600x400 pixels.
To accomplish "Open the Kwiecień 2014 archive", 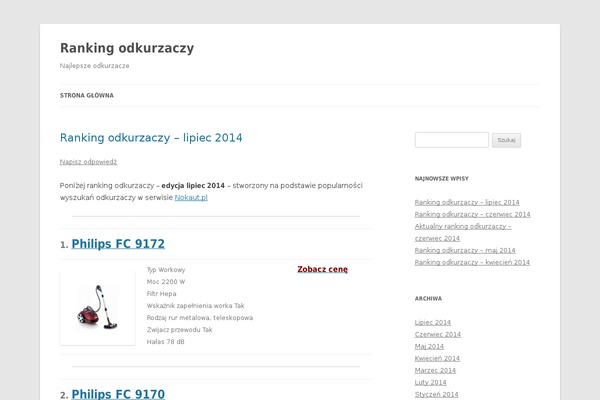I will (437, 358).
